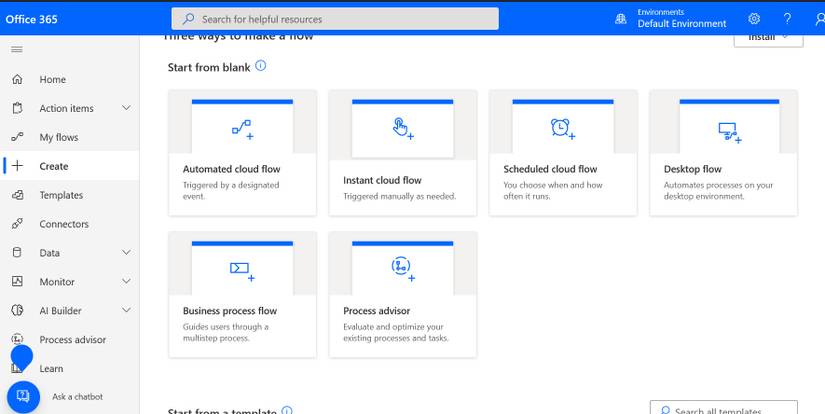Click the My flows icon
The image size is (825, 414).
(x=17, y=137)
